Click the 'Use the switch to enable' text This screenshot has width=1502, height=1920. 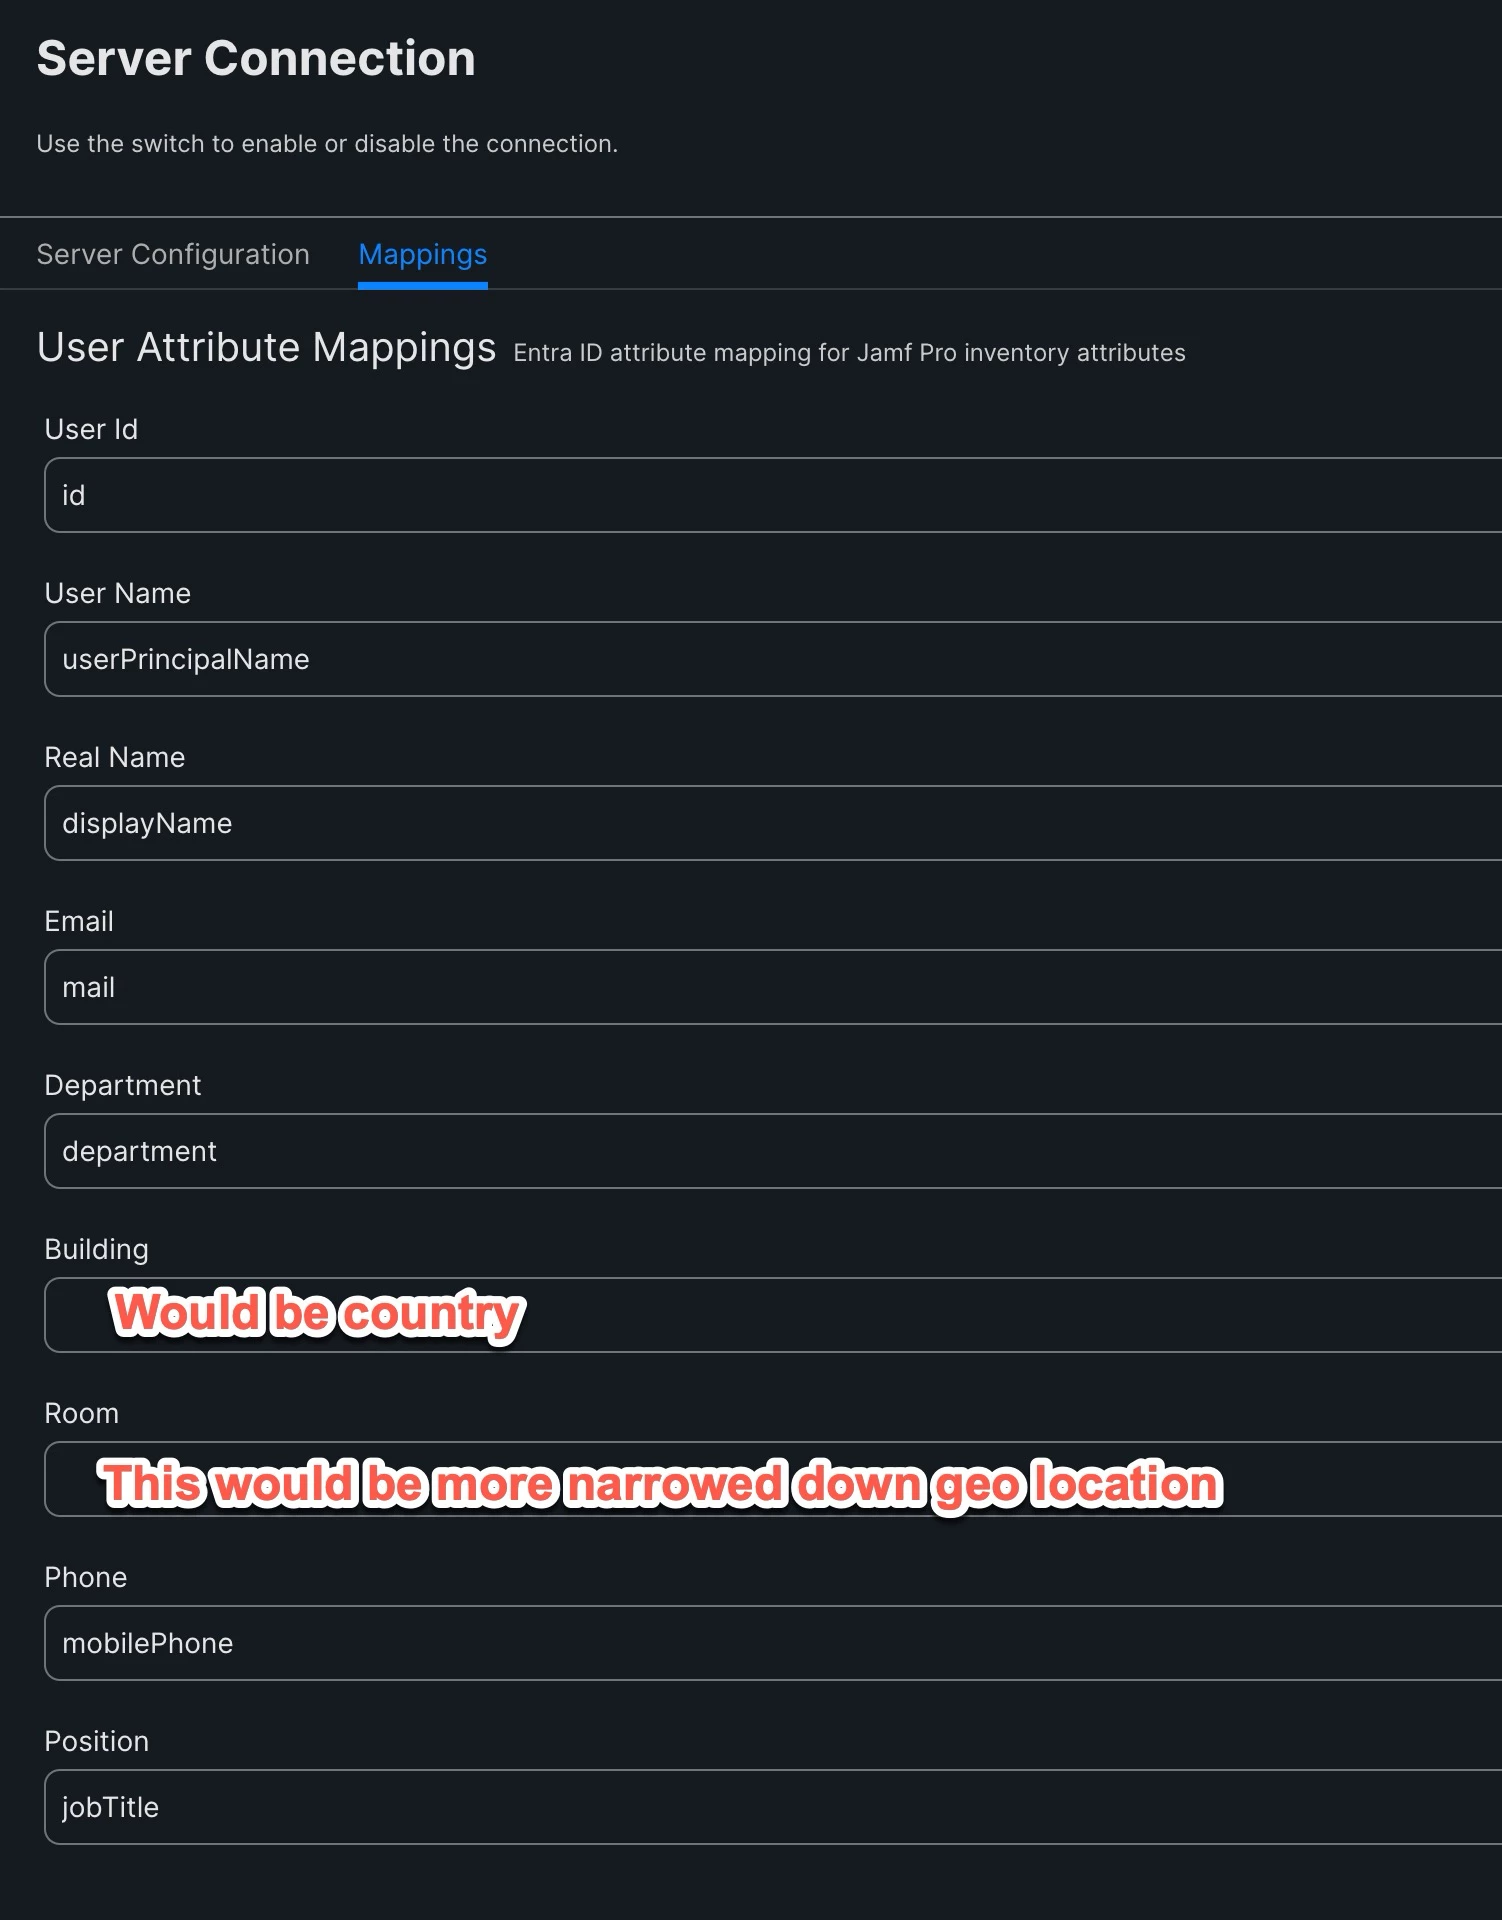tap(327, 144)
